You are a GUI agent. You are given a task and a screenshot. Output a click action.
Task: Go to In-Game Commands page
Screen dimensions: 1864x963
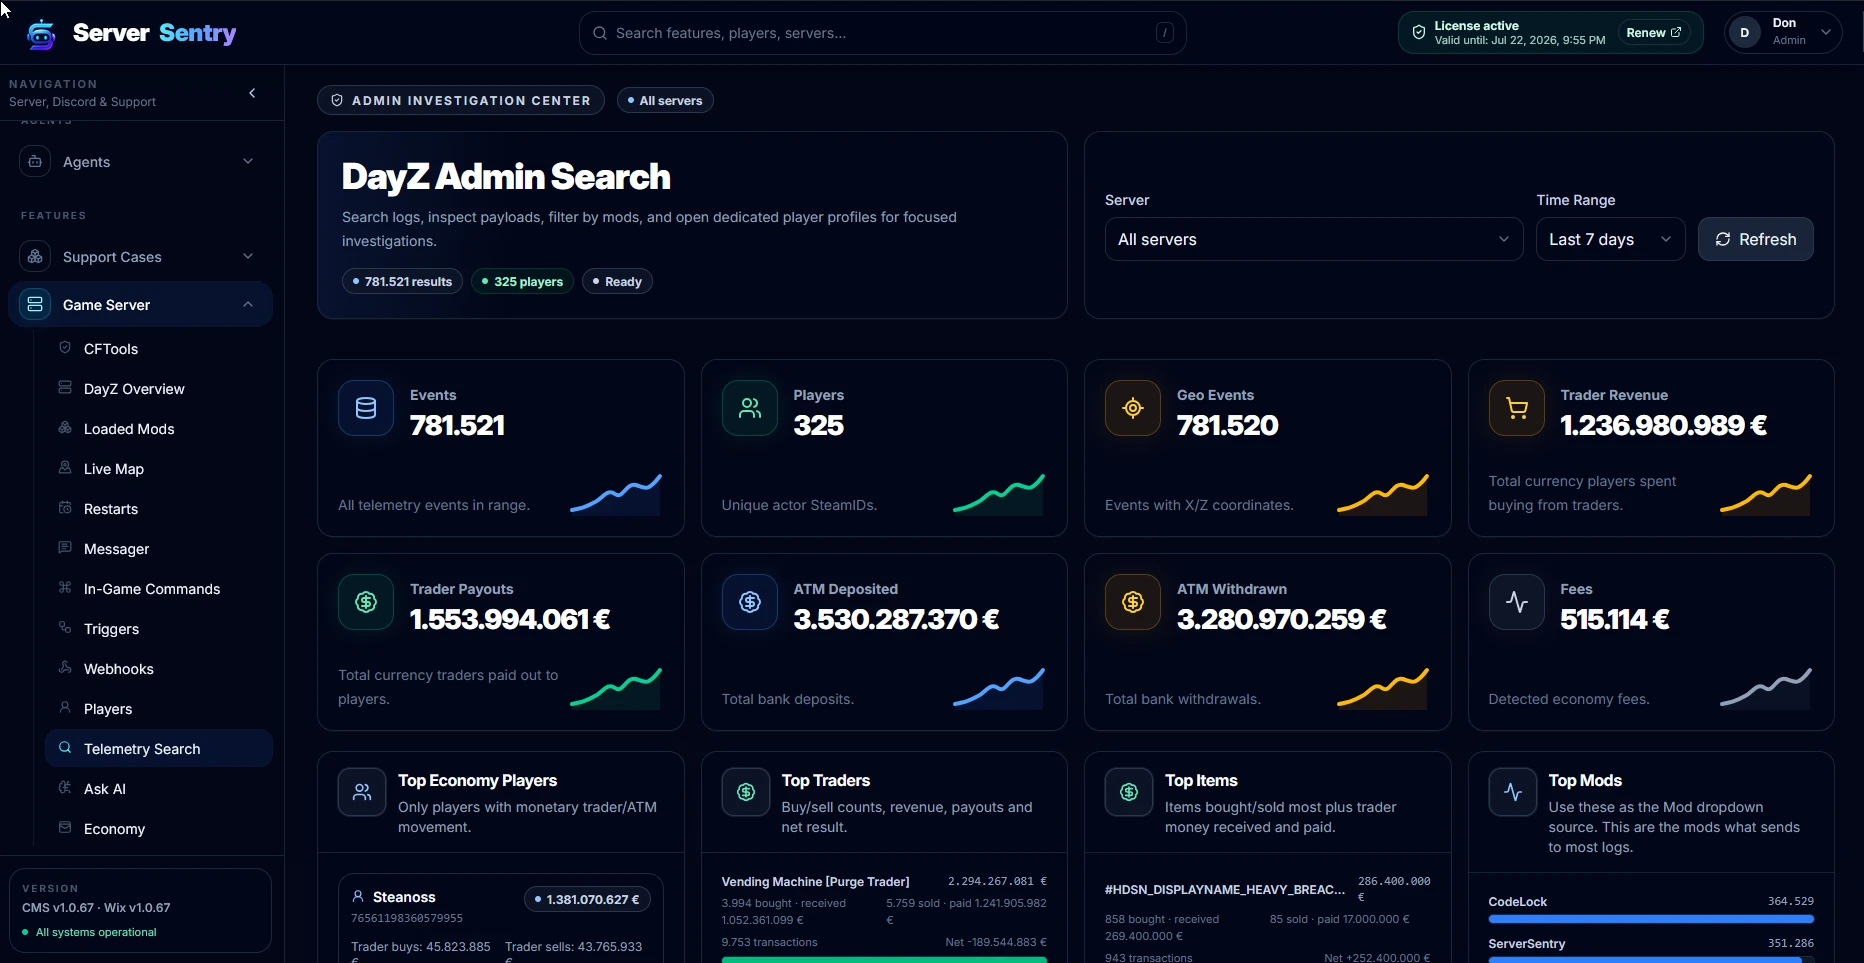click(x=152, y=589)
